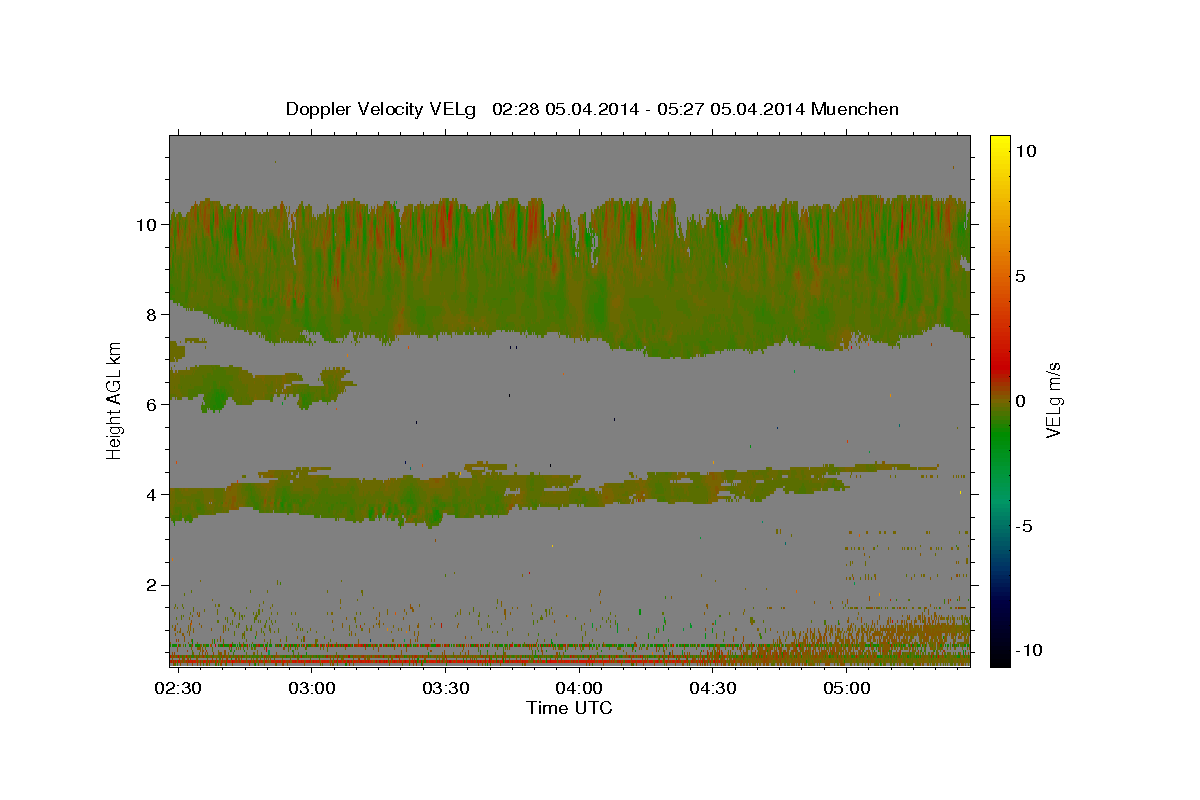Click the 03:00 time tick label

coord(312,688)
